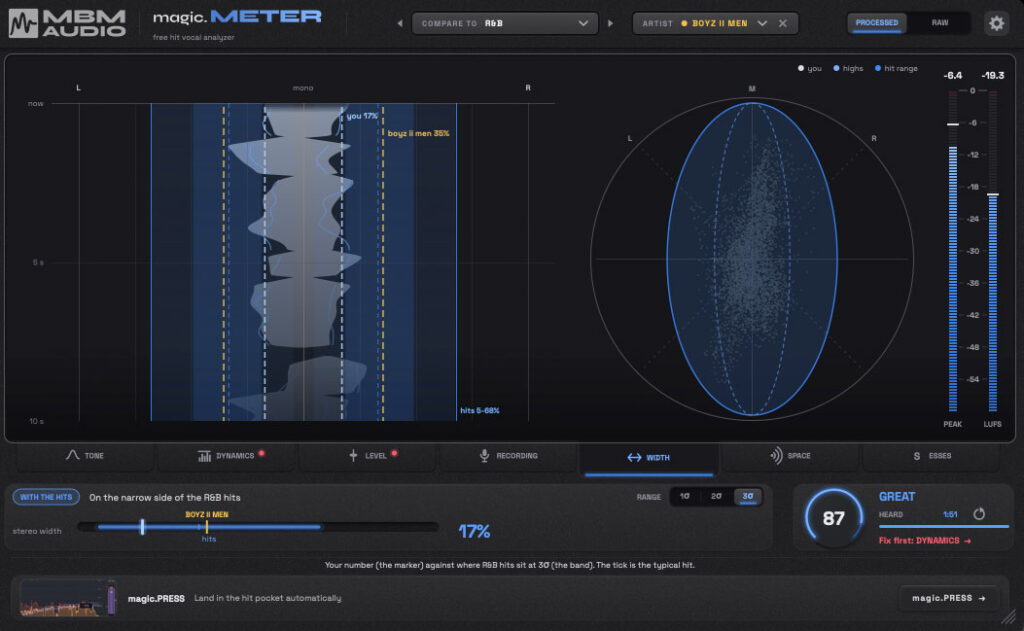Click the large 17% width readout
The width and height of the screenshot is (1024, 631).
click(x=474, y=531)
